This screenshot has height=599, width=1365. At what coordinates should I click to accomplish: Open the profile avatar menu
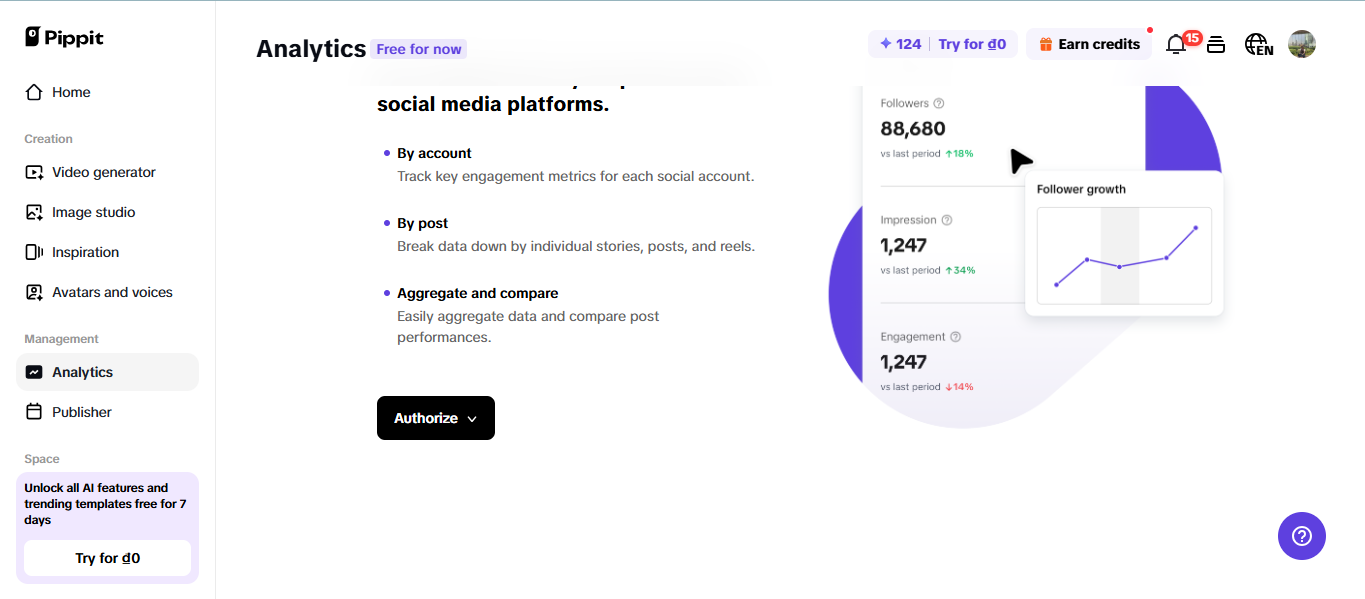1301,43
